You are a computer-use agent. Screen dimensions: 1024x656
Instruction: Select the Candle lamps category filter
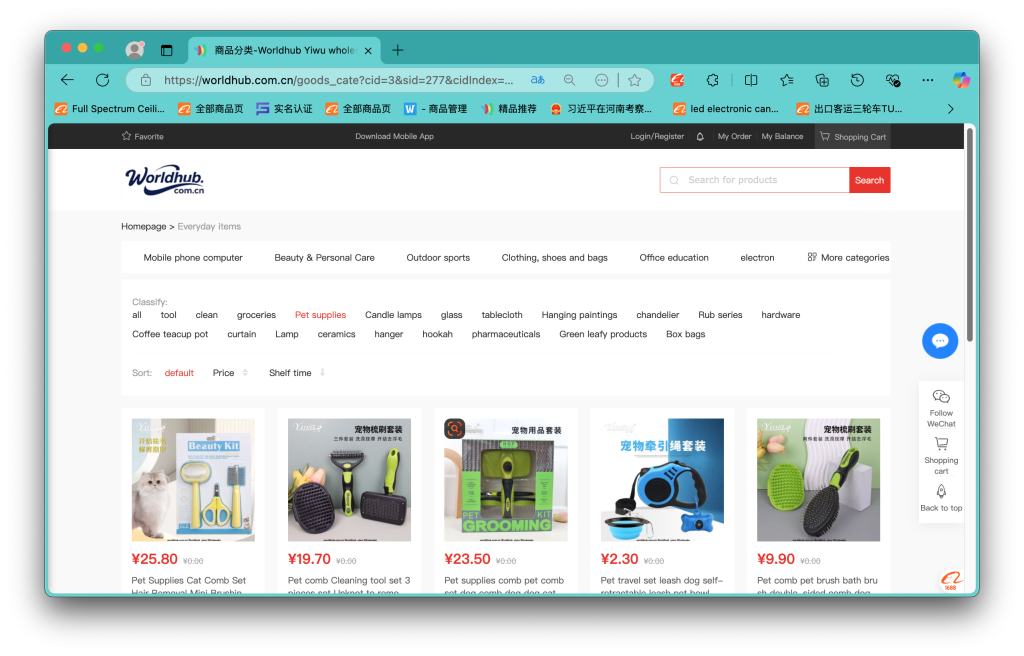(x=393, y=315)
